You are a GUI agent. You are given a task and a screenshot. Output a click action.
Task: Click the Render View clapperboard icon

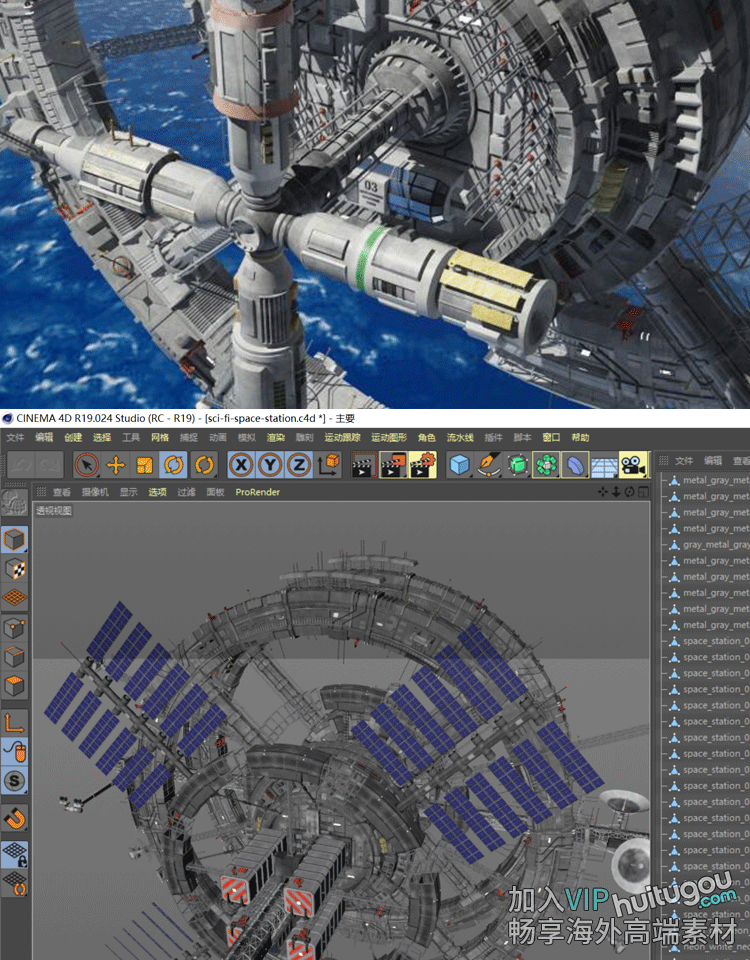coord(362,465)
